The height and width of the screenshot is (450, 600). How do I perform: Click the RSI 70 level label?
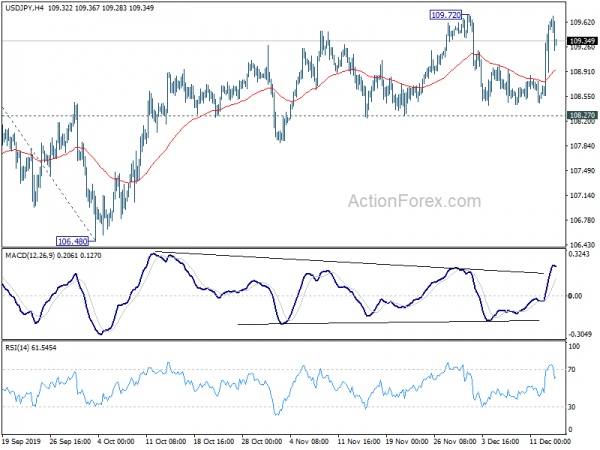(572, 369)
